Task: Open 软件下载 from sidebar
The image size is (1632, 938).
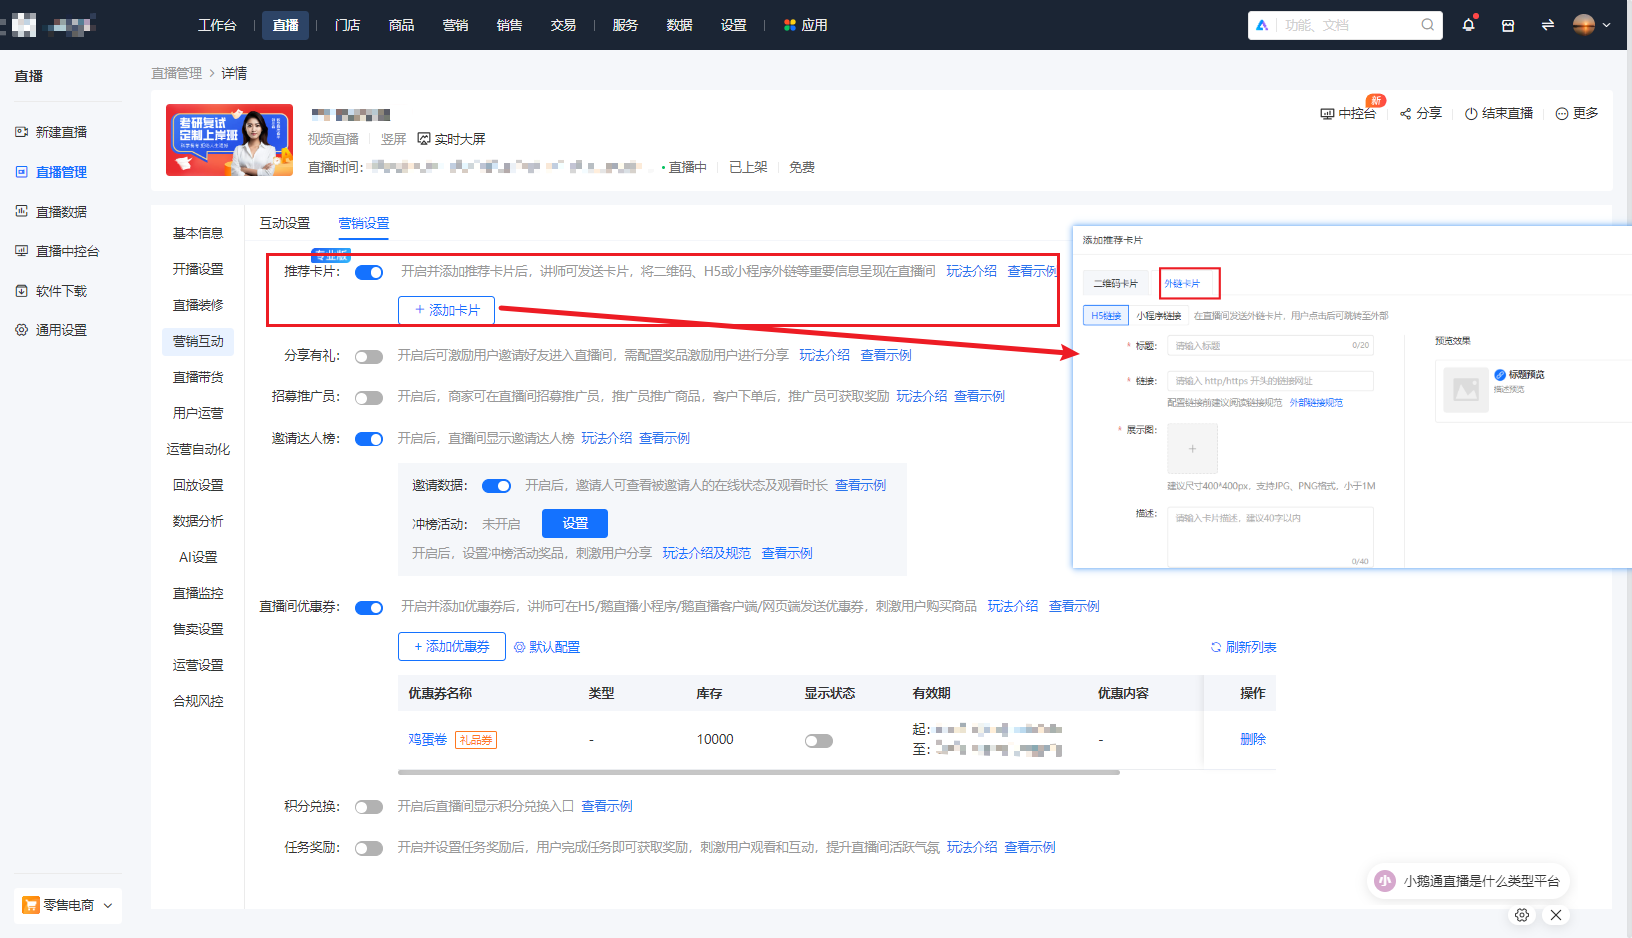Action: [60, 291]
